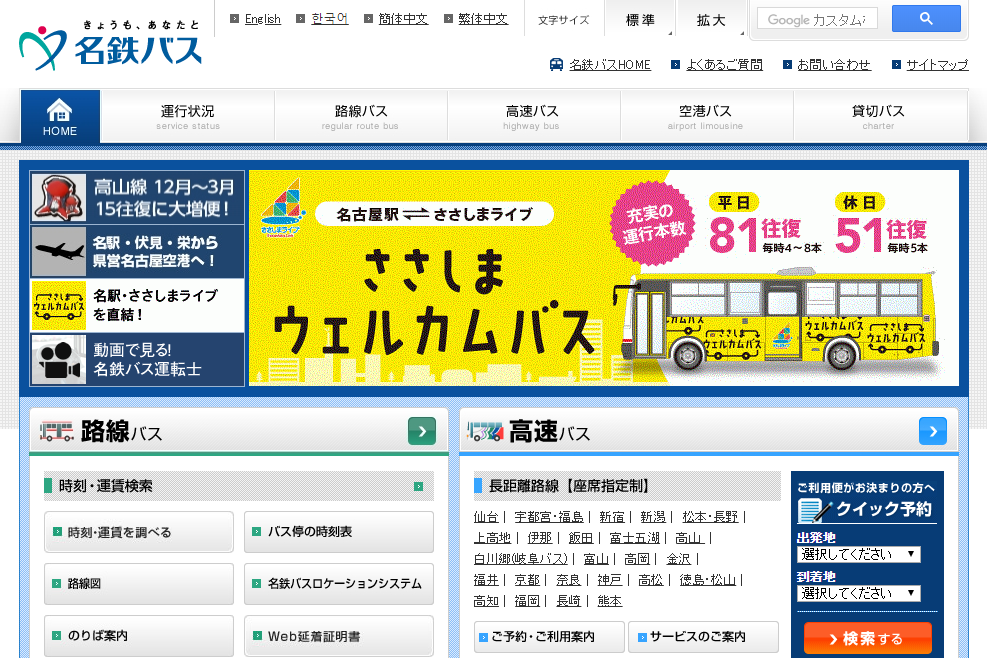Switch language to English
Screen dimensions: 987x658
coord(262,19)
